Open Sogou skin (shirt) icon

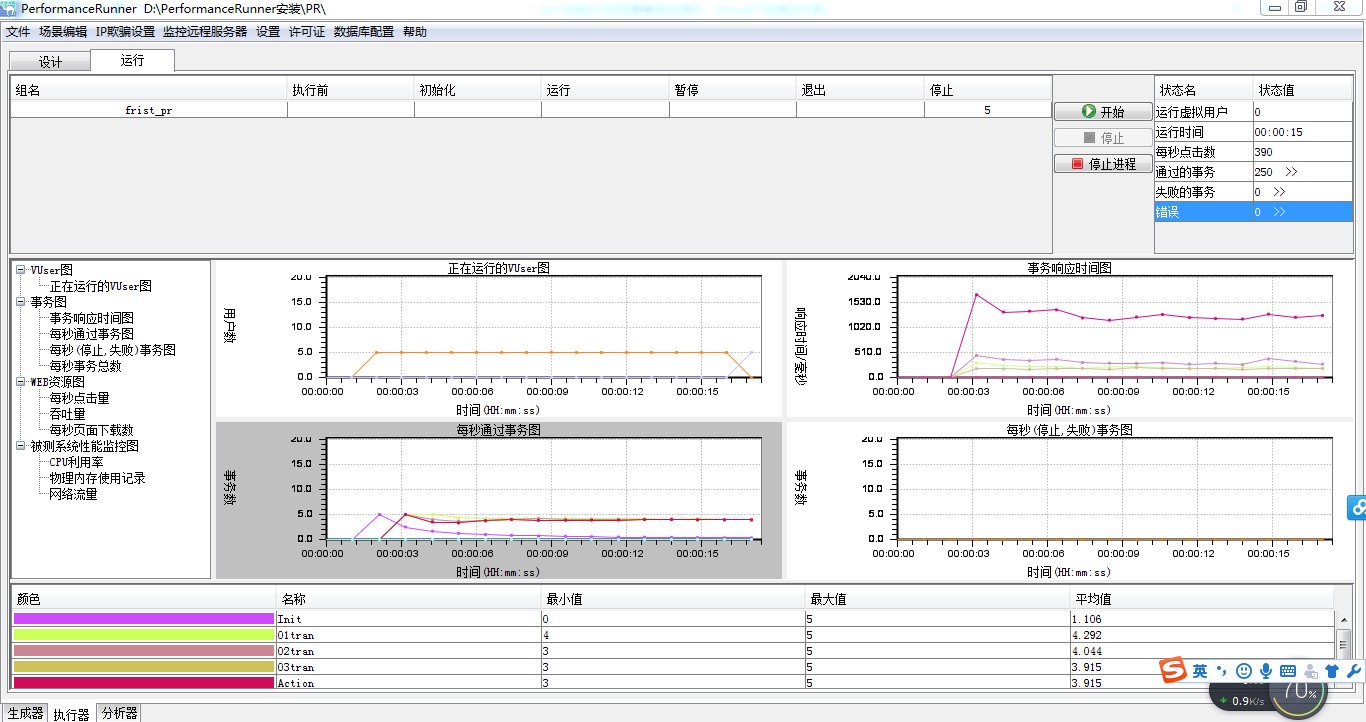(x=1332, y=671)
